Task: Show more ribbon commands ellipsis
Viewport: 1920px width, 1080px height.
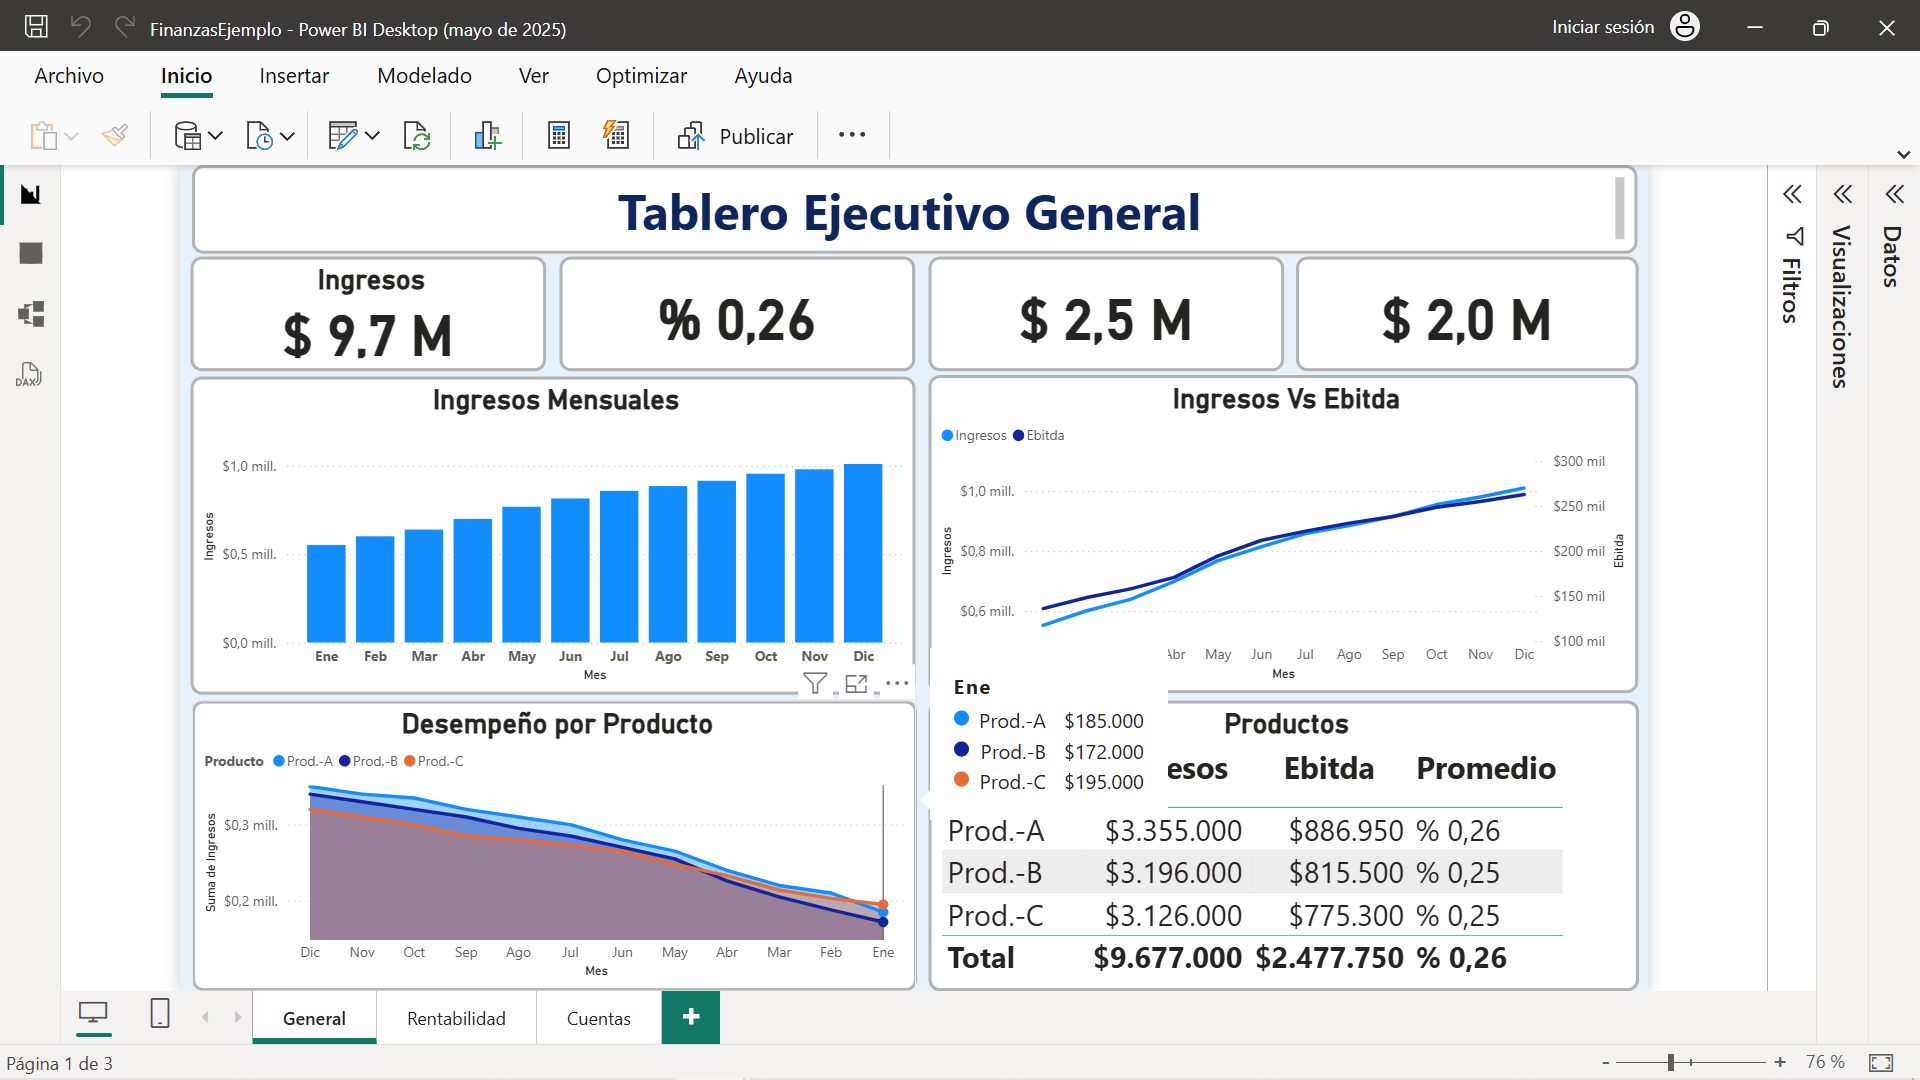Action: [852, 135]
